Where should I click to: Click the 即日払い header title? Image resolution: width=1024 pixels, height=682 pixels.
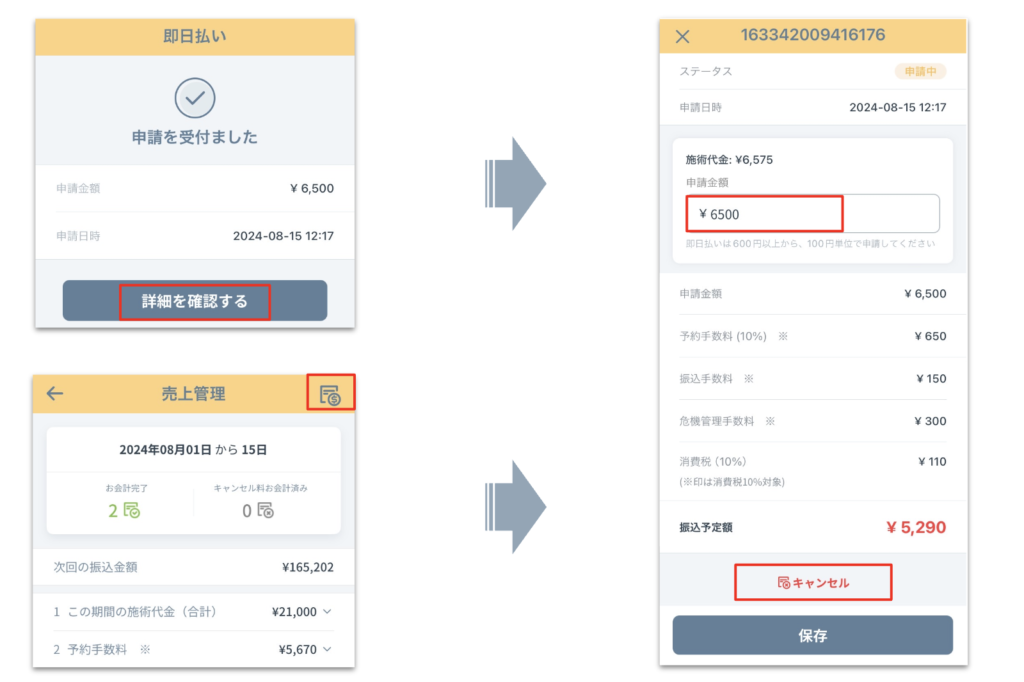[195, 37]
